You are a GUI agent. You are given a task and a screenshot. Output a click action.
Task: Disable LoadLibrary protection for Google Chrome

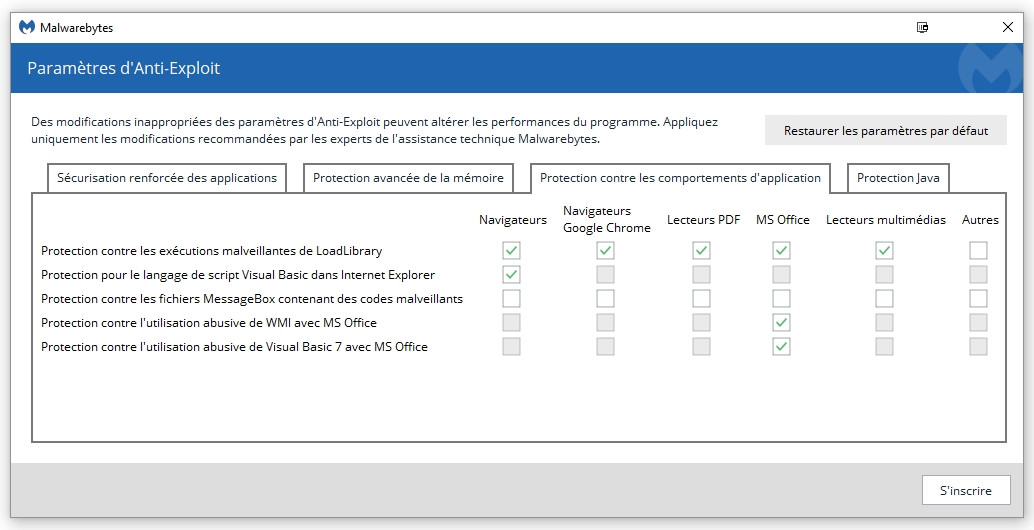605,251
